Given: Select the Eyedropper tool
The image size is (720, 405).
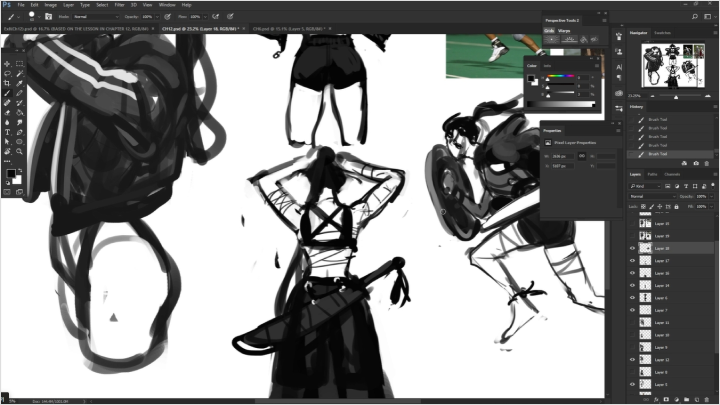Looking at the screenshot, I should point(19,83).
